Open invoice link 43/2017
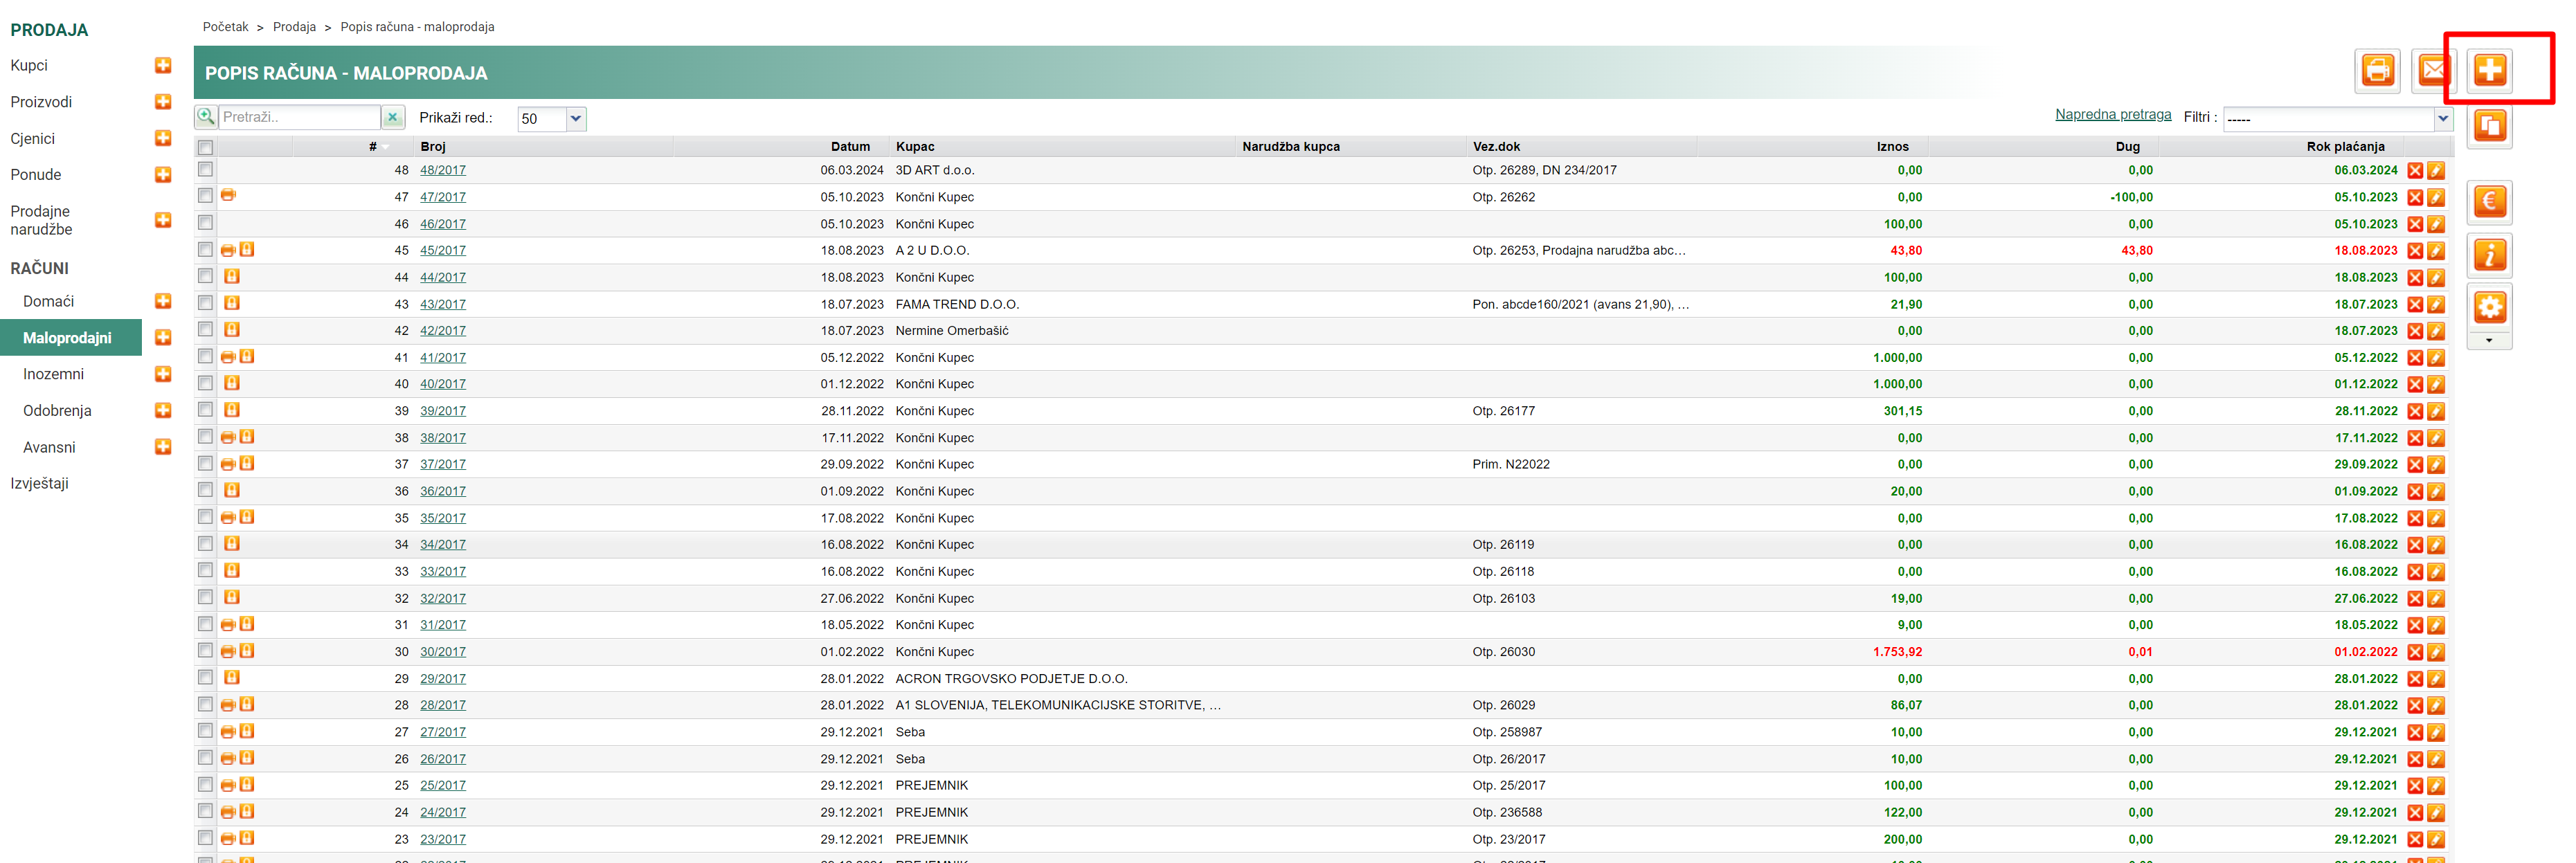Viewport: 2576px width, 863px height. [442, 304]
